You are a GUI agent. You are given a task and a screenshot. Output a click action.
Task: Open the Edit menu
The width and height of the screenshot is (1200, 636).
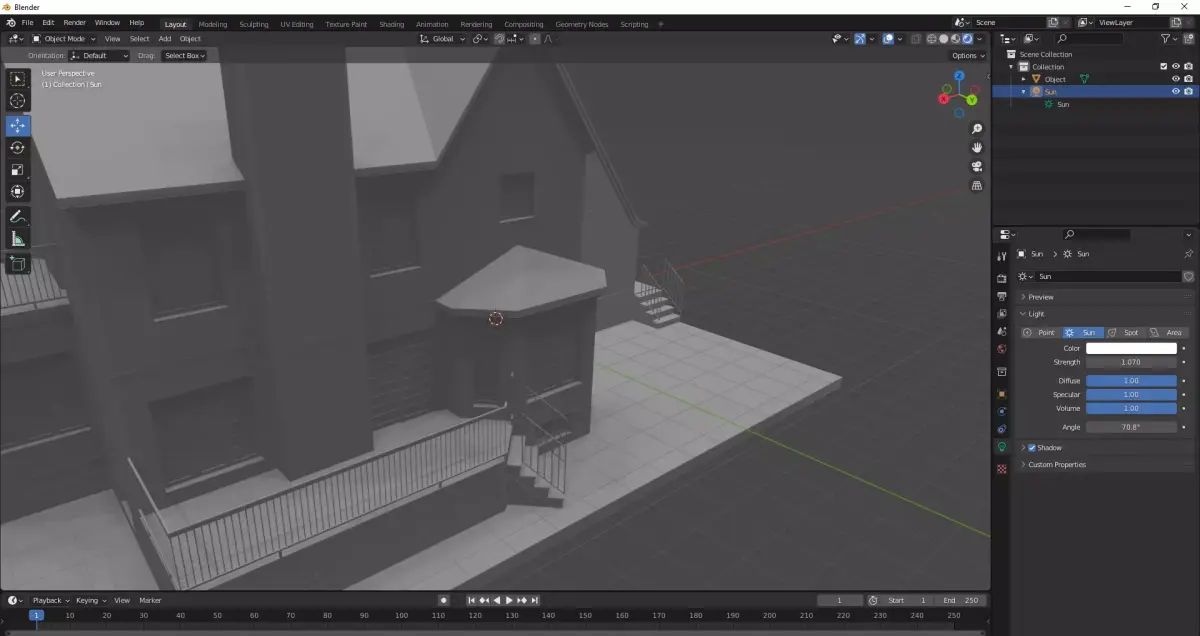(x=48, y=22)
